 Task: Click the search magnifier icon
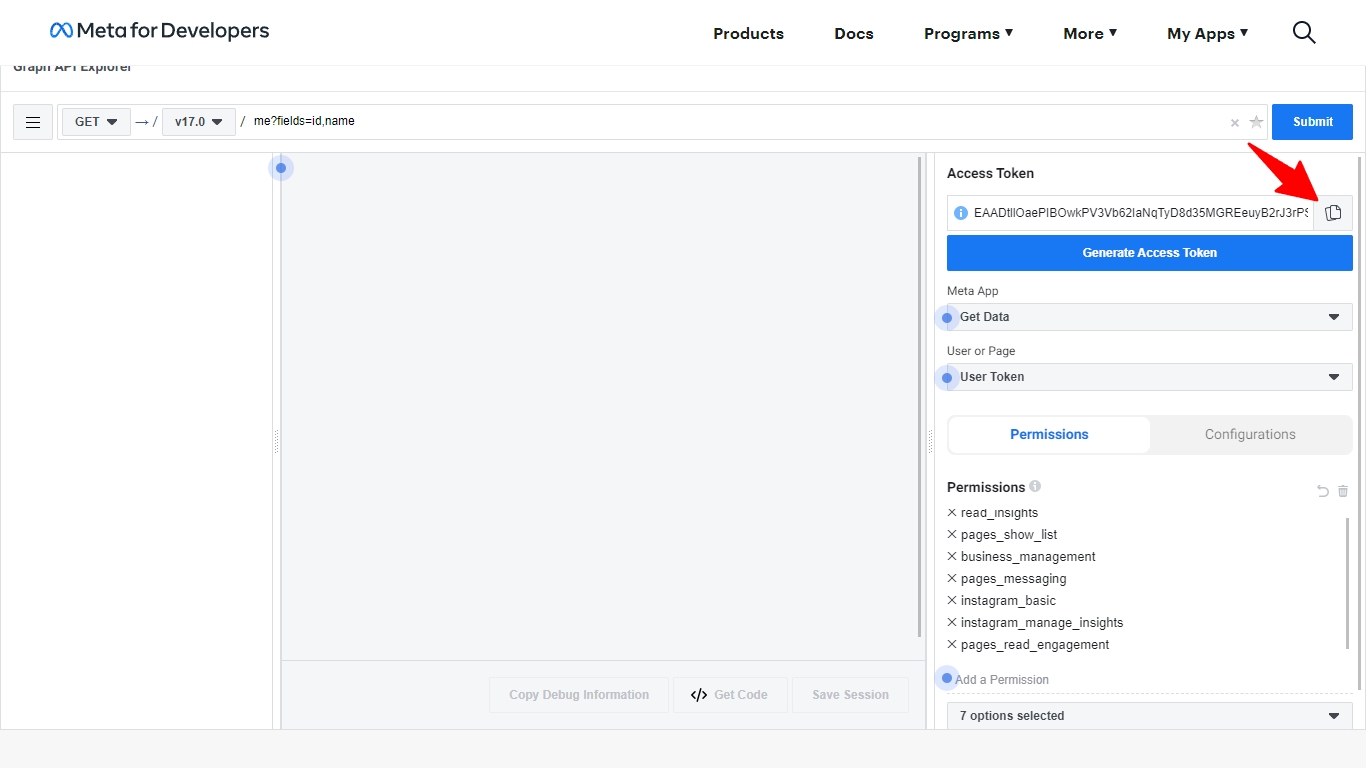pos(1304,33)
